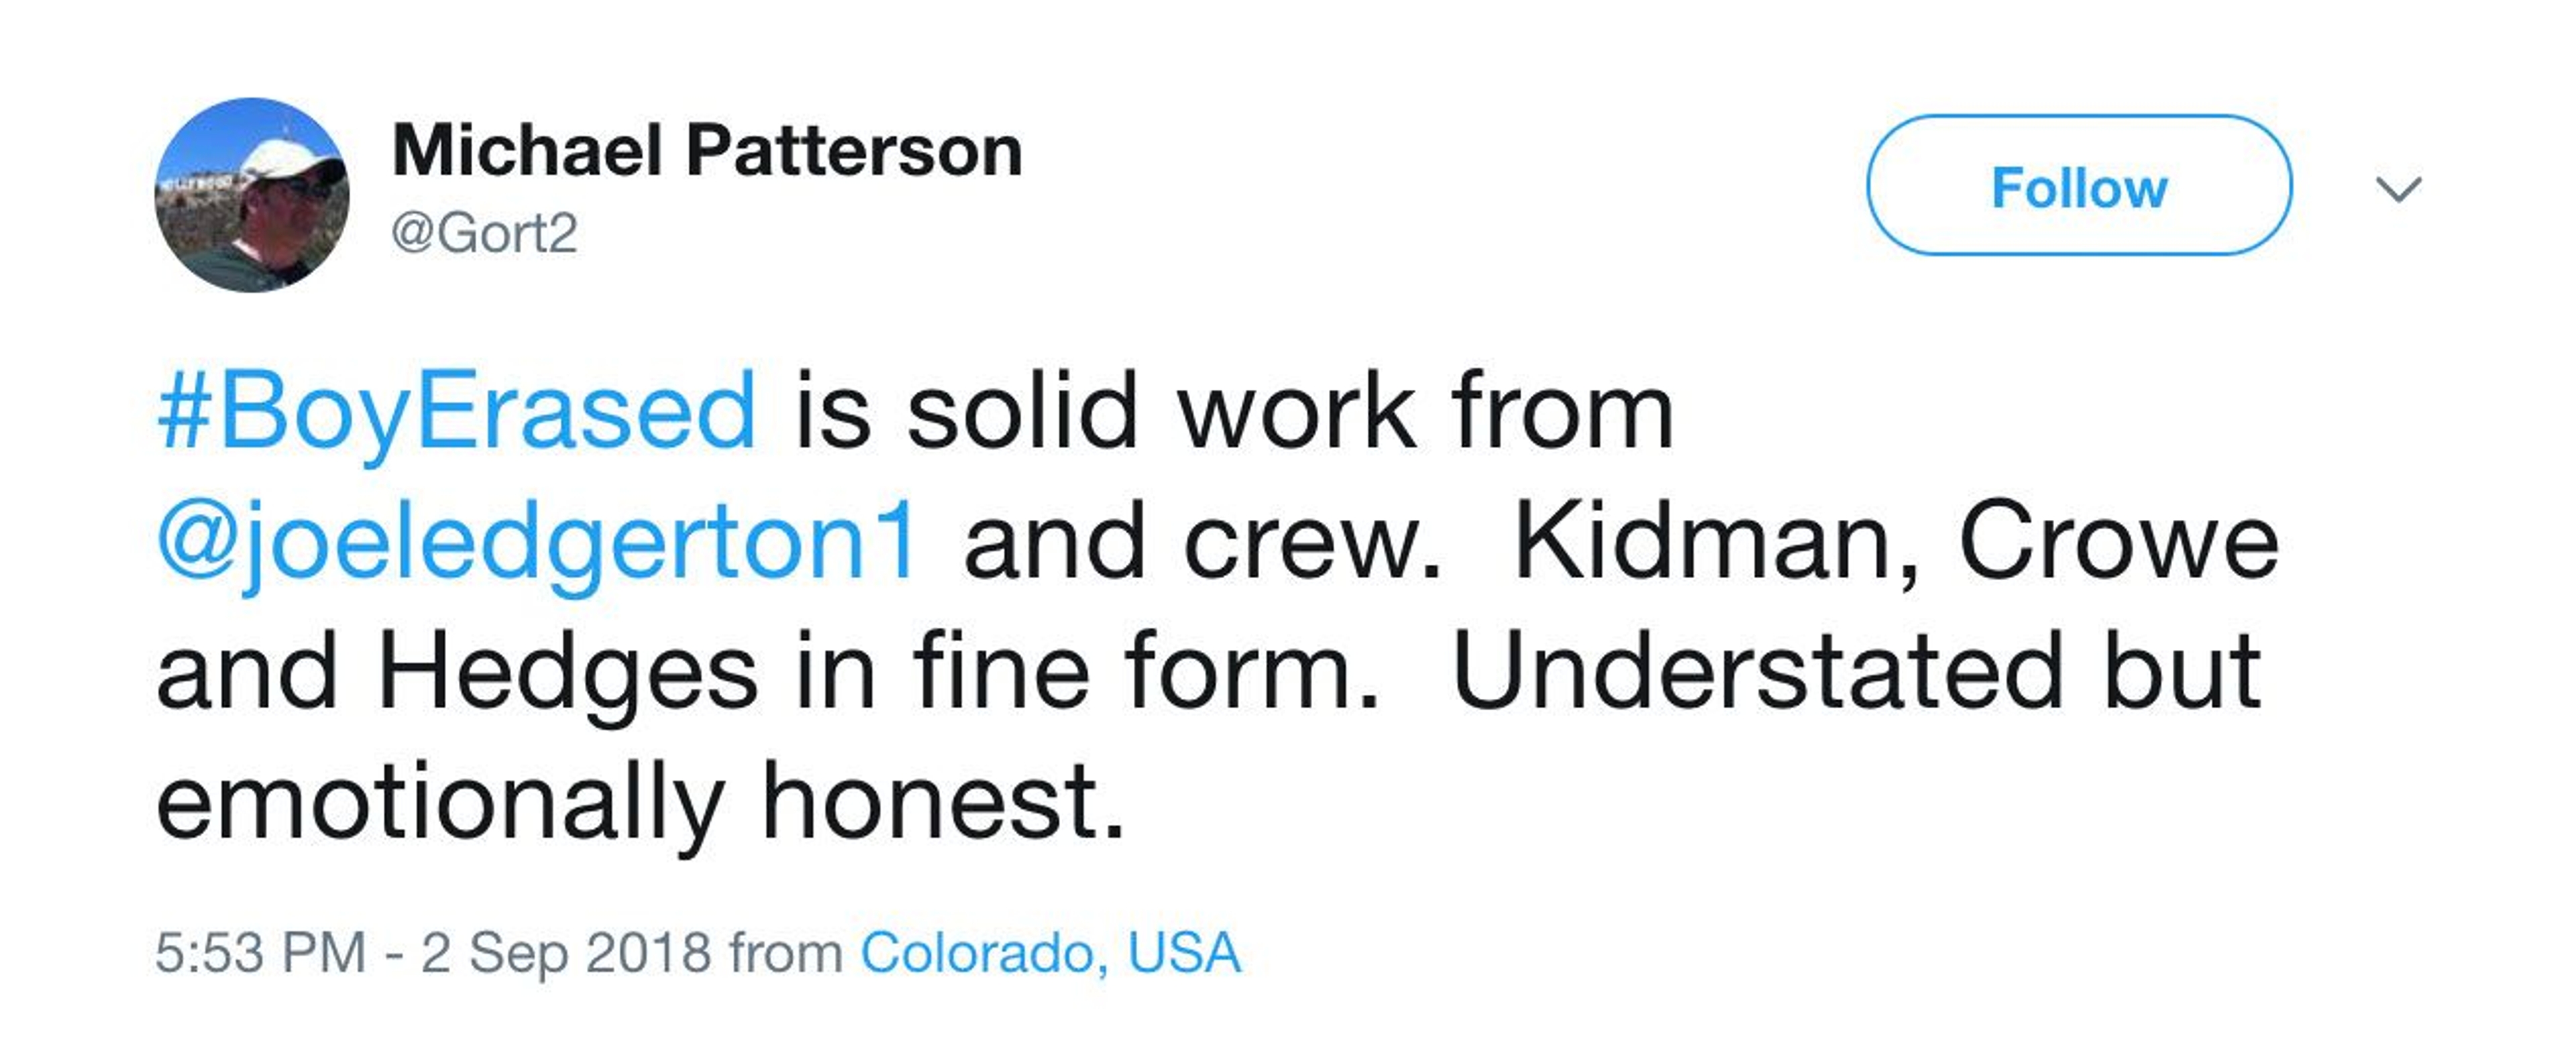2576x1037 pixels.
Task: Click the word "Understated" in the tweet
Action: [1757, 672]
